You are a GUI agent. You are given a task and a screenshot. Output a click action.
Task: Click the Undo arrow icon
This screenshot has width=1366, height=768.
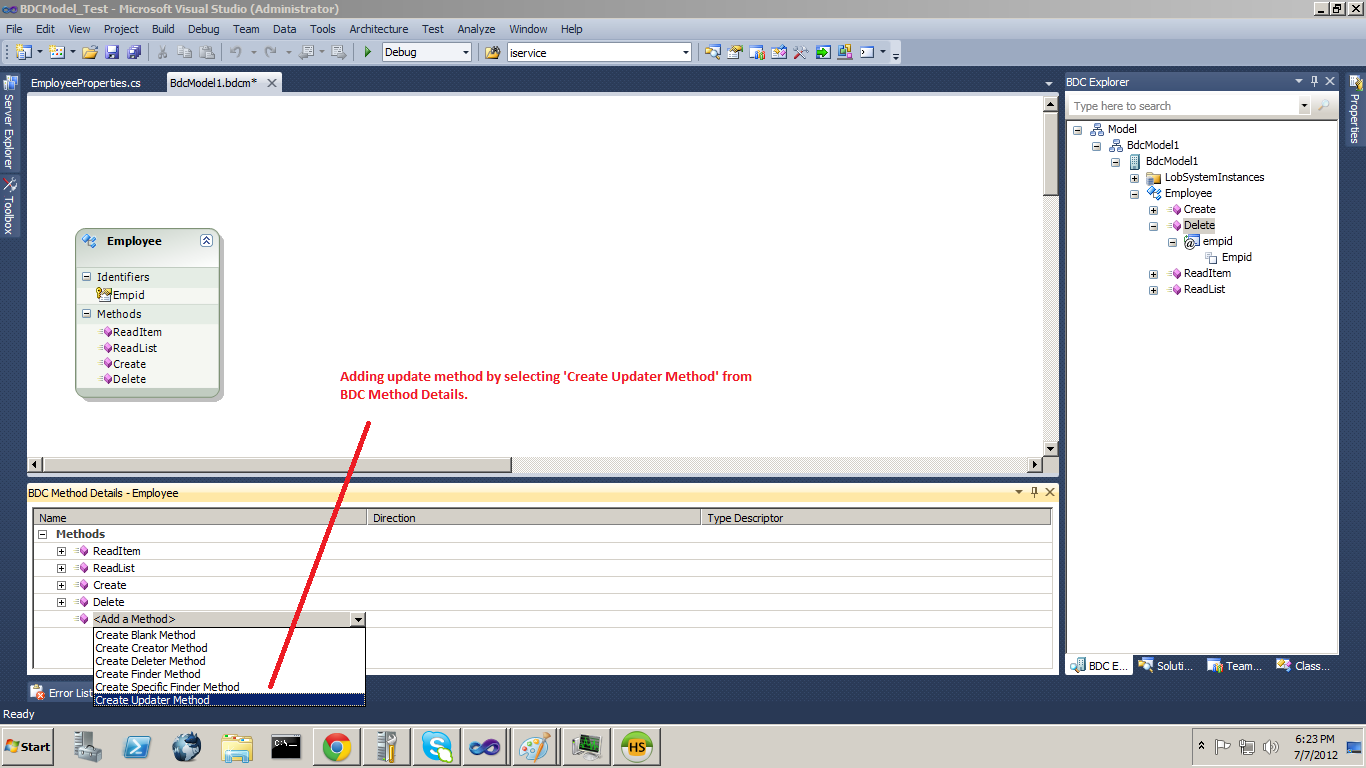coord(235,52)
